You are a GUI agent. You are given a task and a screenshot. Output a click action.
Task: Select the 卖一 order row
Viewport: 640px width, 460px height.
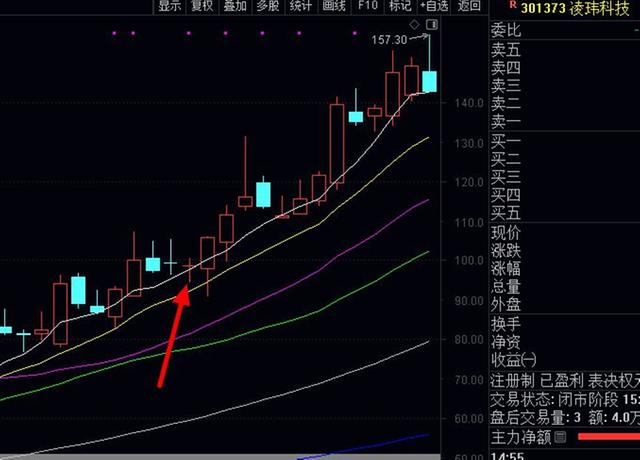point(565,121)
